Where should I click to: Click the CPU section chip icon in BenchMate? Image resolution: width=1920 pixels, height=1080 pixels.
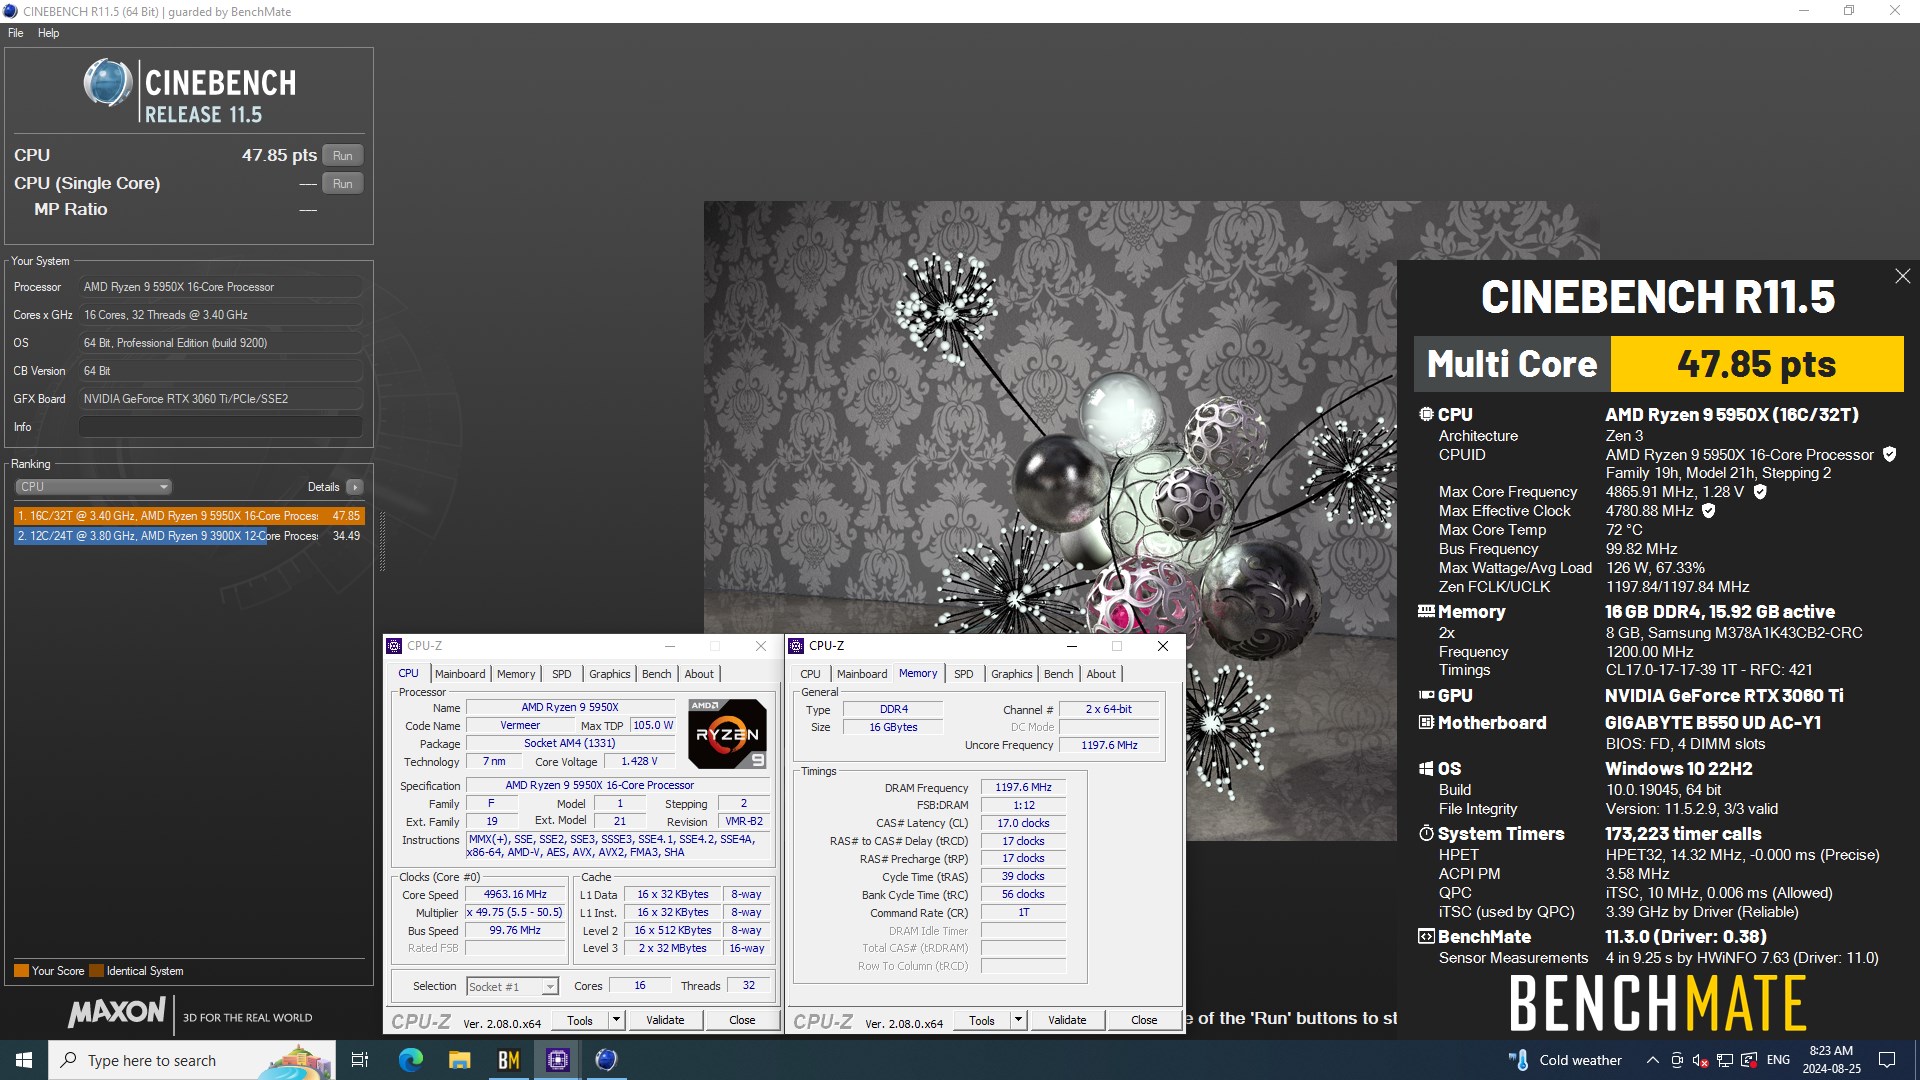click(x=1426, y=414)
